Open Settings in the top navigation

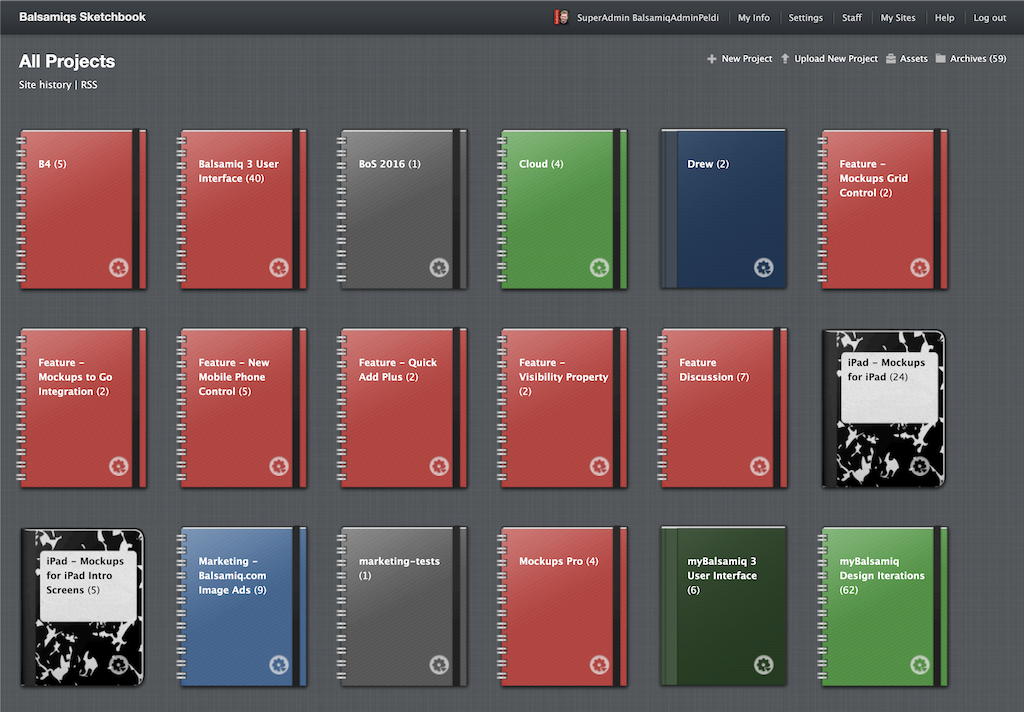[805, 18]
